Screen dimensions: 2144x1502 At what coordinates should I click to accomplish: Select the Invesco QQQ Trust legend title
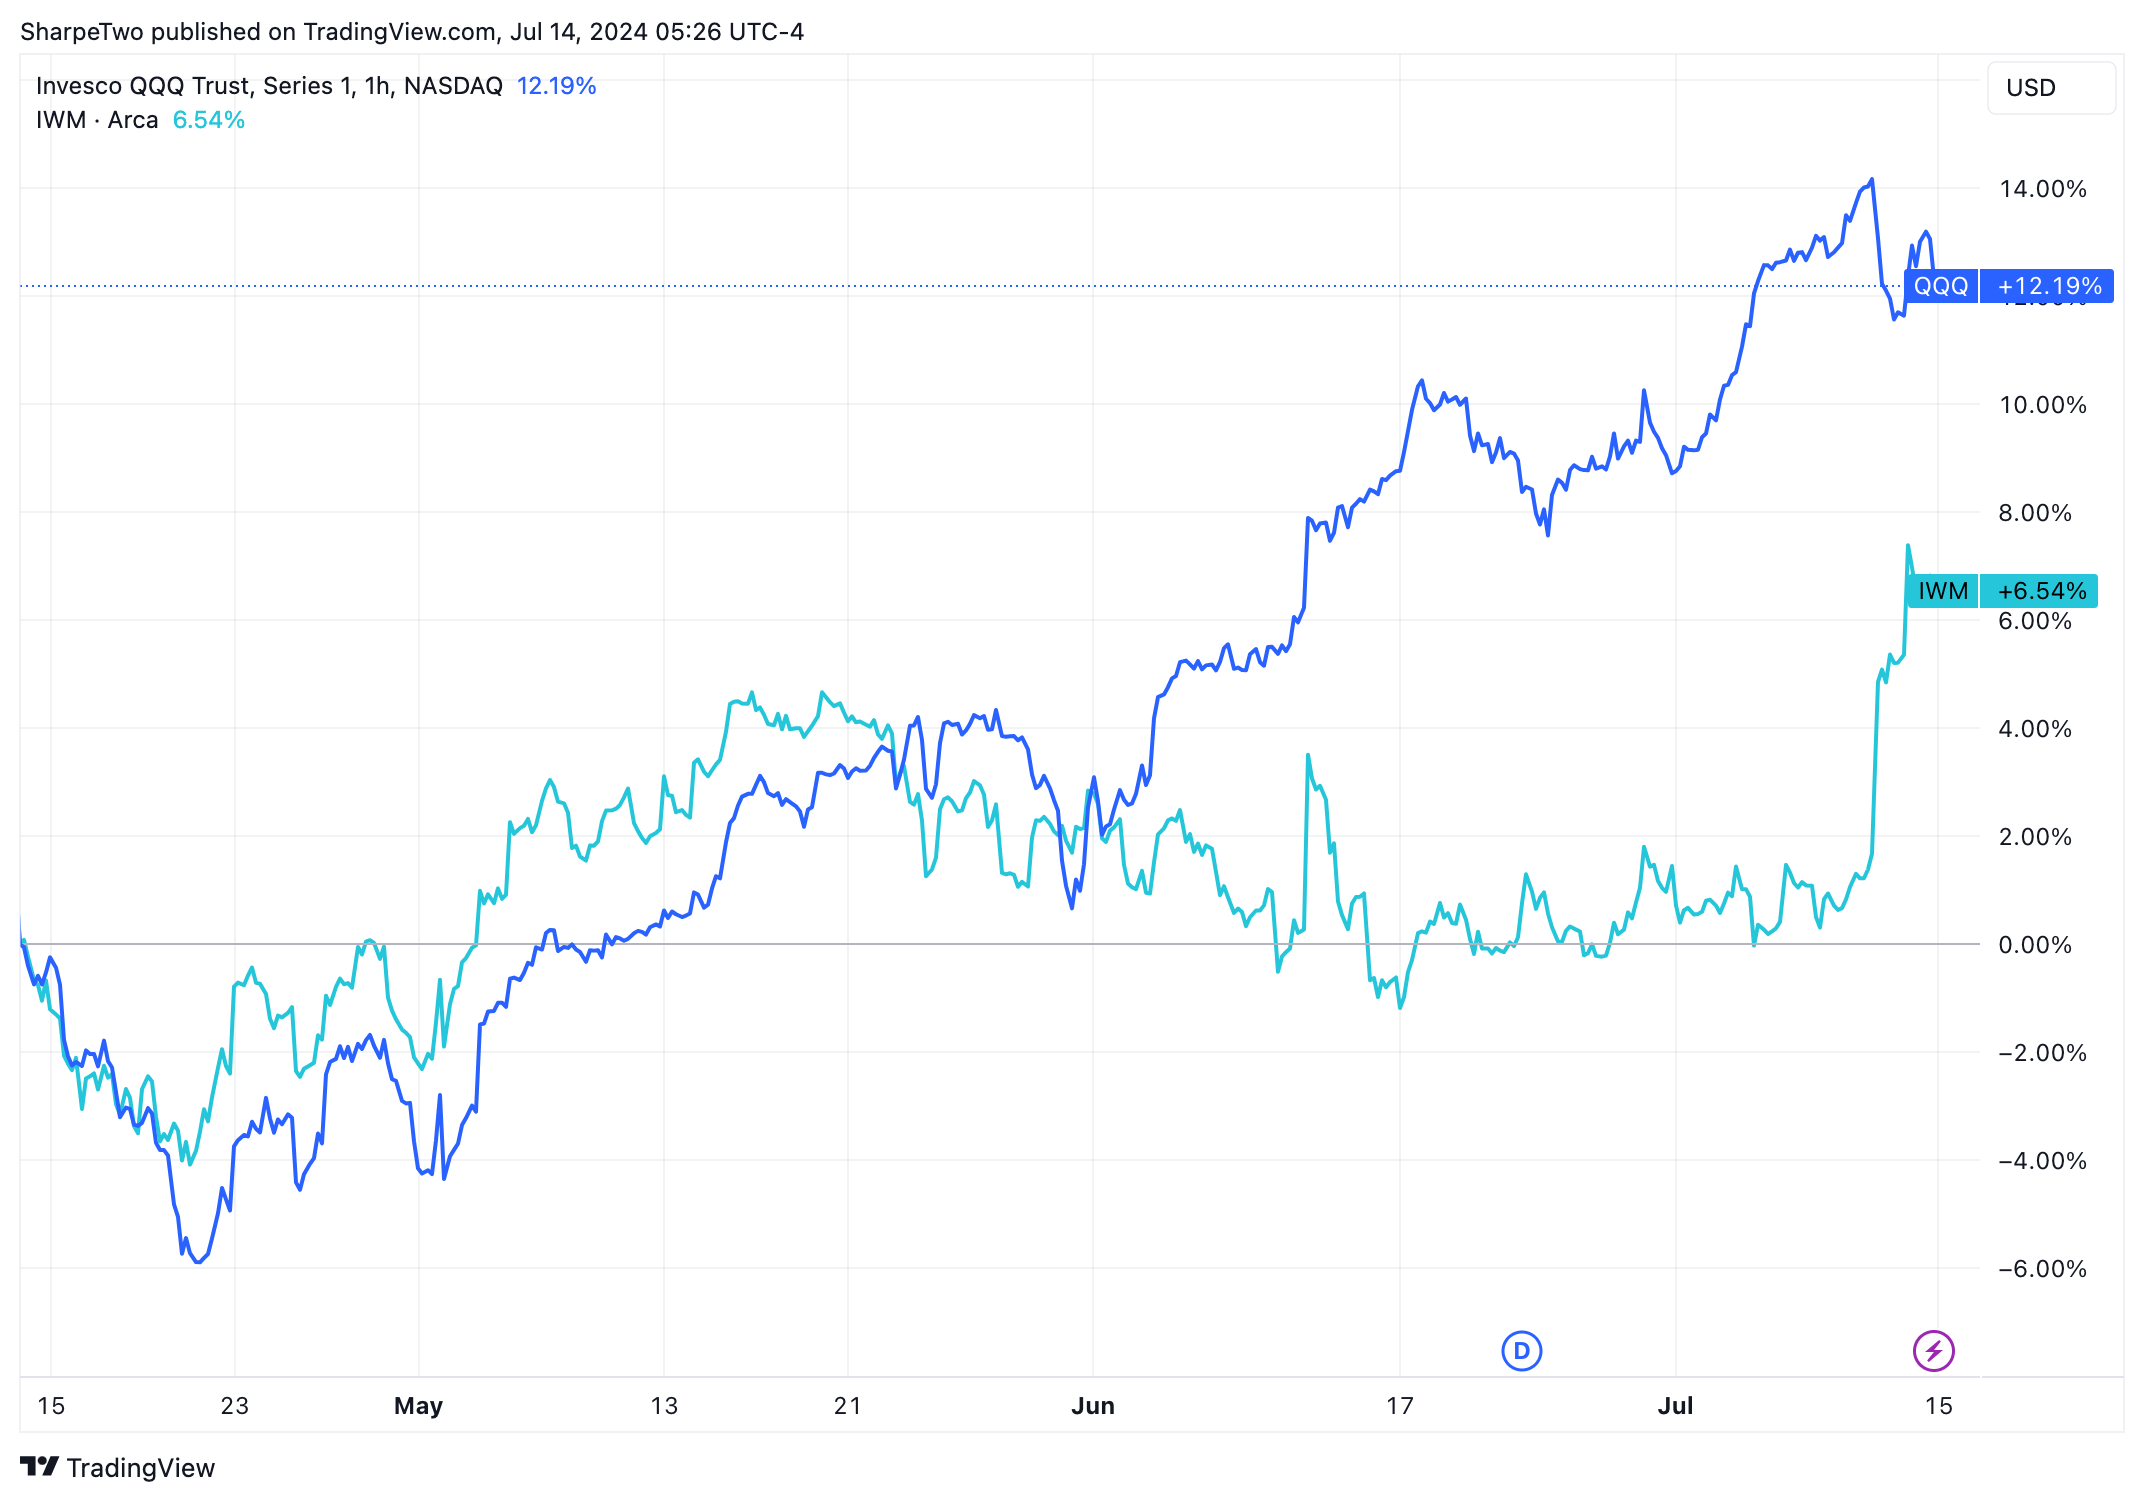coord(269,86)
